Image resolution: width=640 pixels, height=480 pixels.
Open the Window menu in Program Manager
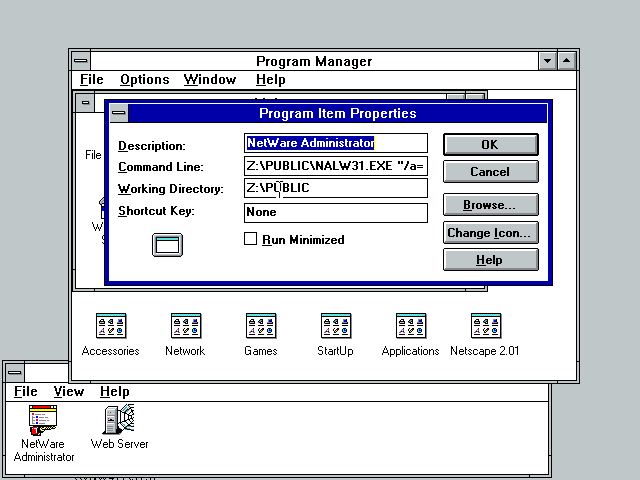[210, 80]
